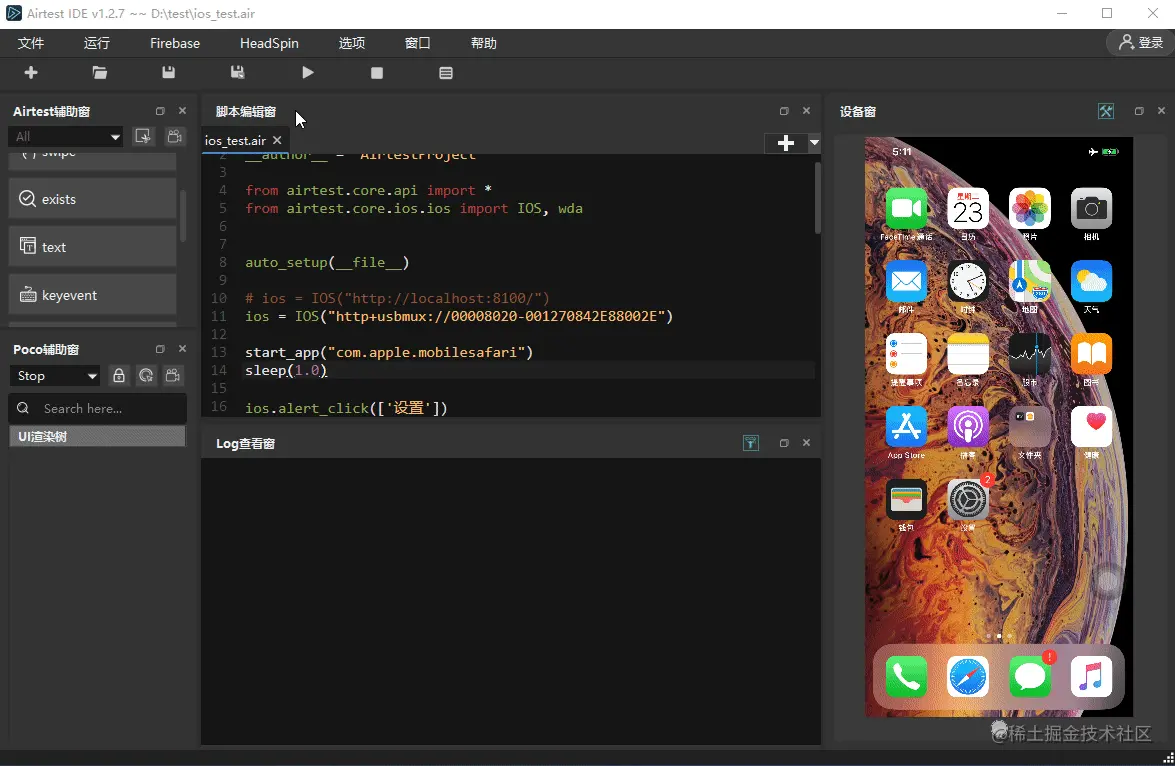Save the script with the floppy disk icon
Viewport: 1175px width, 766px height.
pyautogui.click(x=169, y=73)
